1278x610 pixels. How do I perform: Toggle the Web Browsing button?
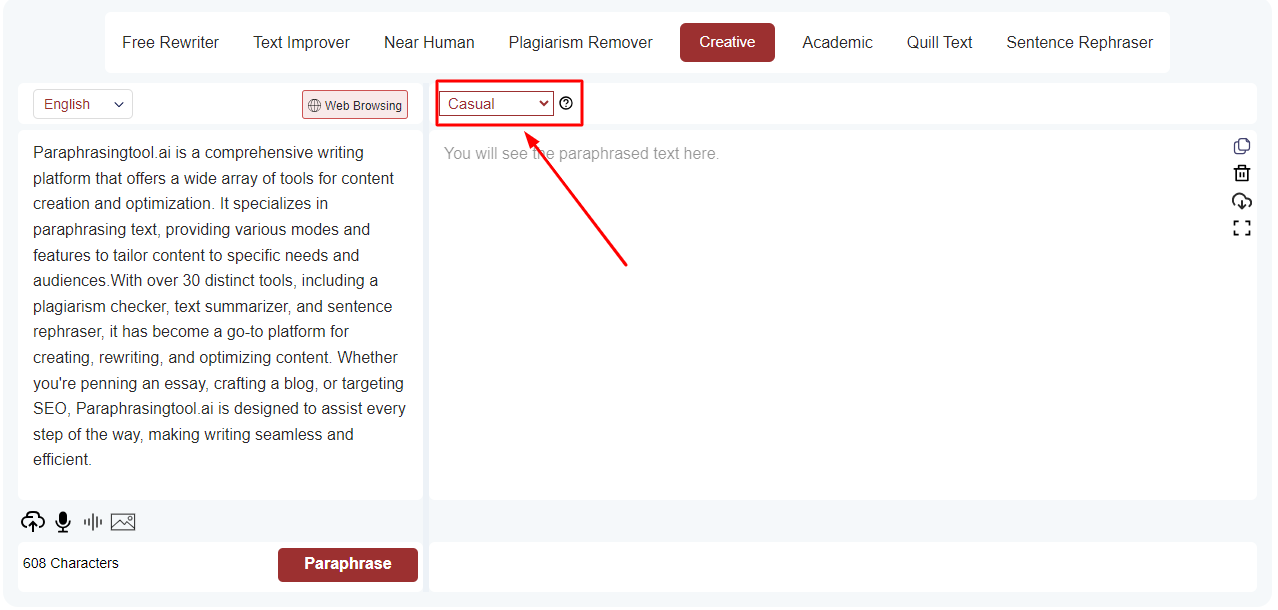[x=355, y=105]
